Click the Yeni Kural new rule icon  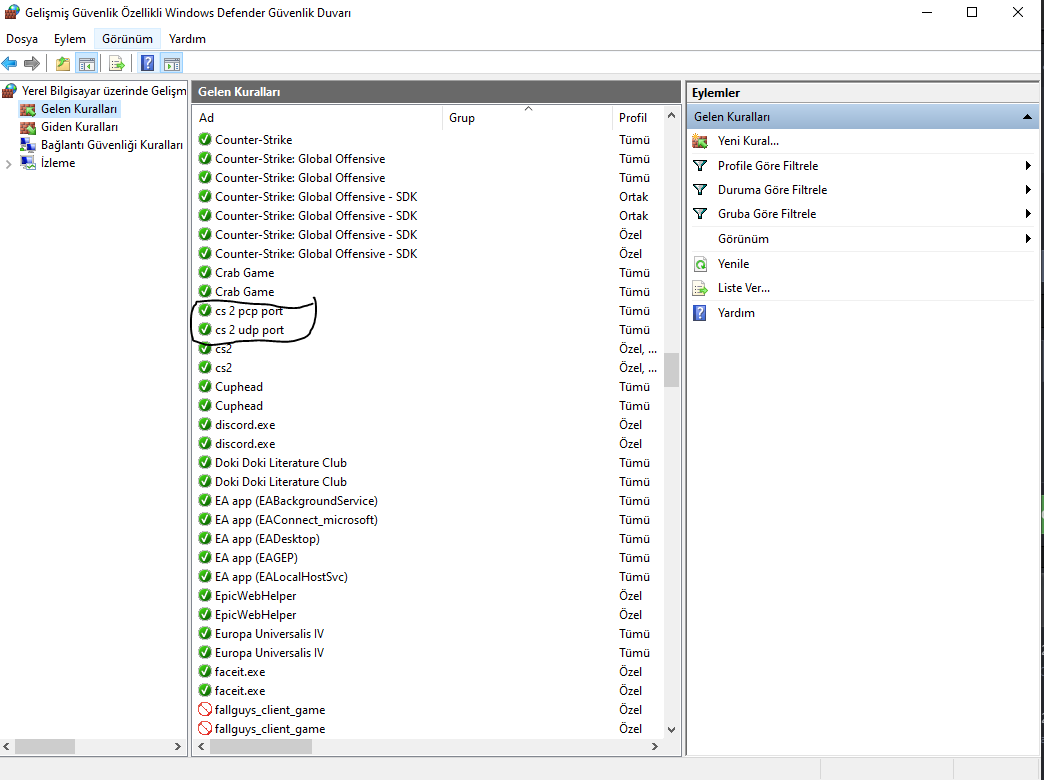click(x=700, y=141)
